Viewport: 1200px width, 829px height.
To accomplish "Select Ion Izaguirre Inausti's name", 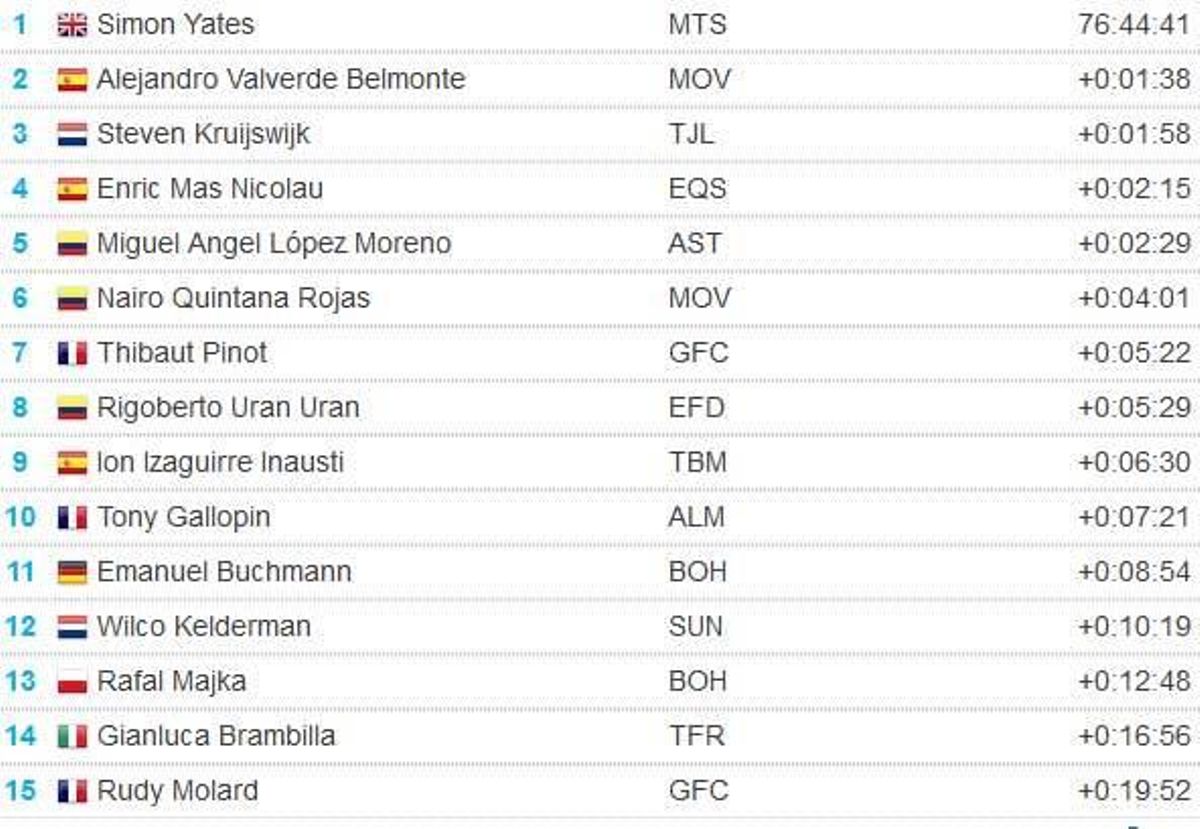I will click(x=220, y=462).
